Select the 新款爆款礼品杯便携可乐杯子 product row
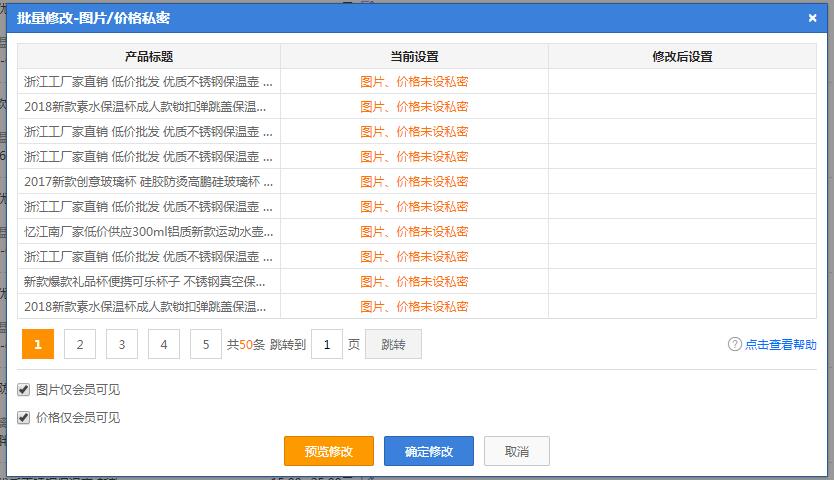 (x=416, y=282)
